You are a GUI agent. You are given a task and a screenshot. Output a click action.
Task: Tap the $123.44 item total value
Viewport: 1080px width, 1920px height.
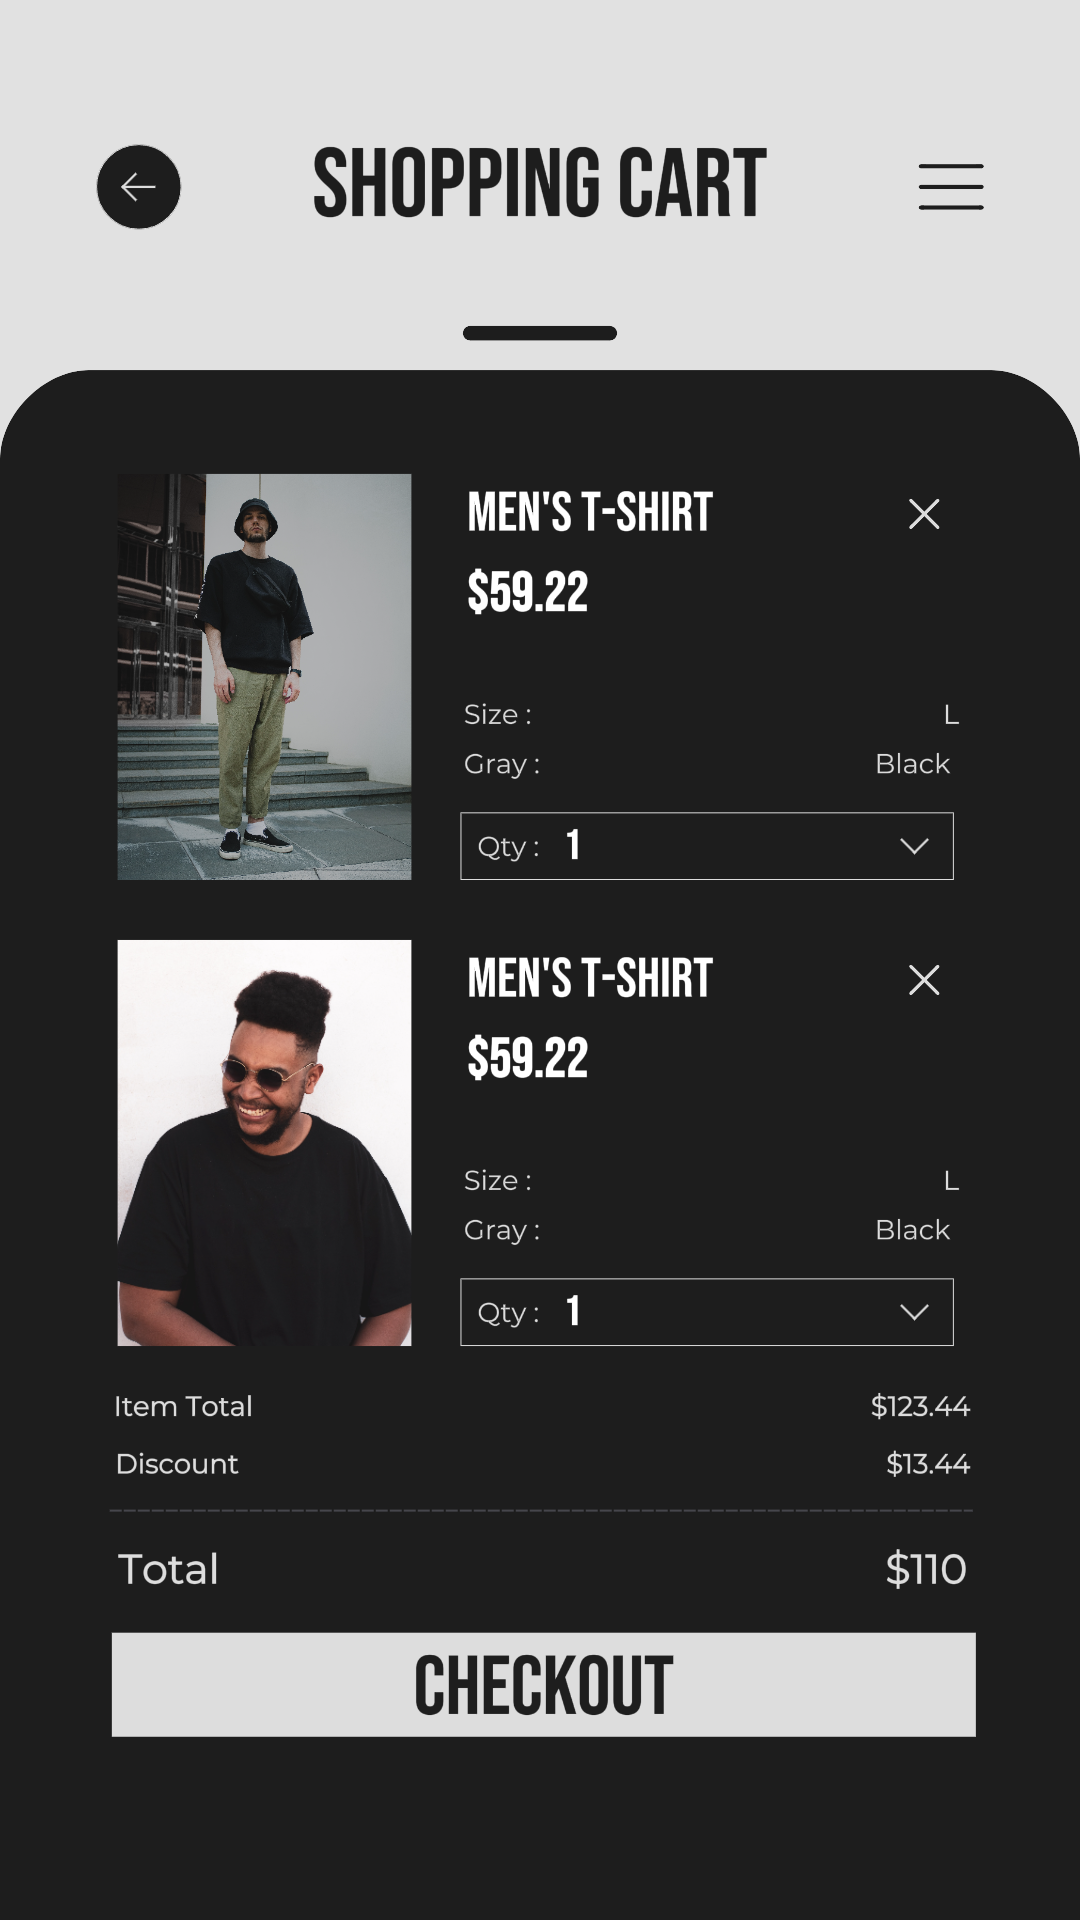[919, 1406]
